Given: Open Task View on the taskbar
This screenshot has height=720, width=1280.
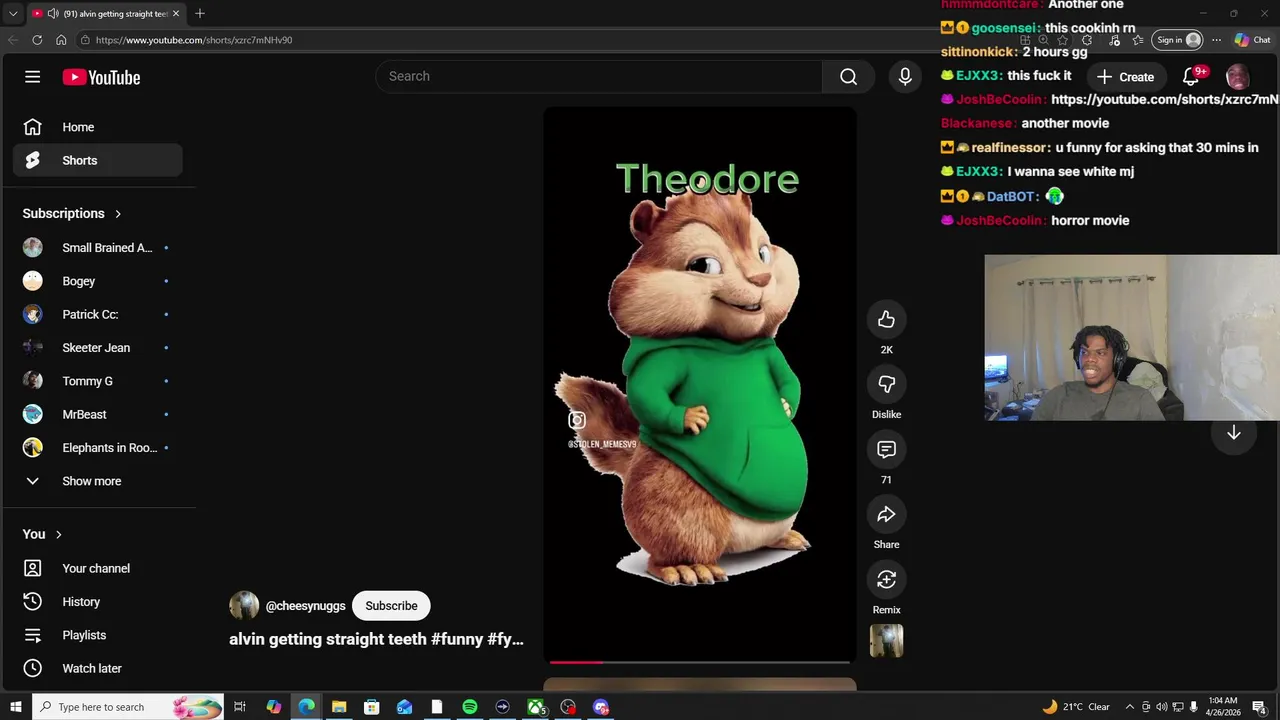Looking at the screenshot, I should [240, 707].
